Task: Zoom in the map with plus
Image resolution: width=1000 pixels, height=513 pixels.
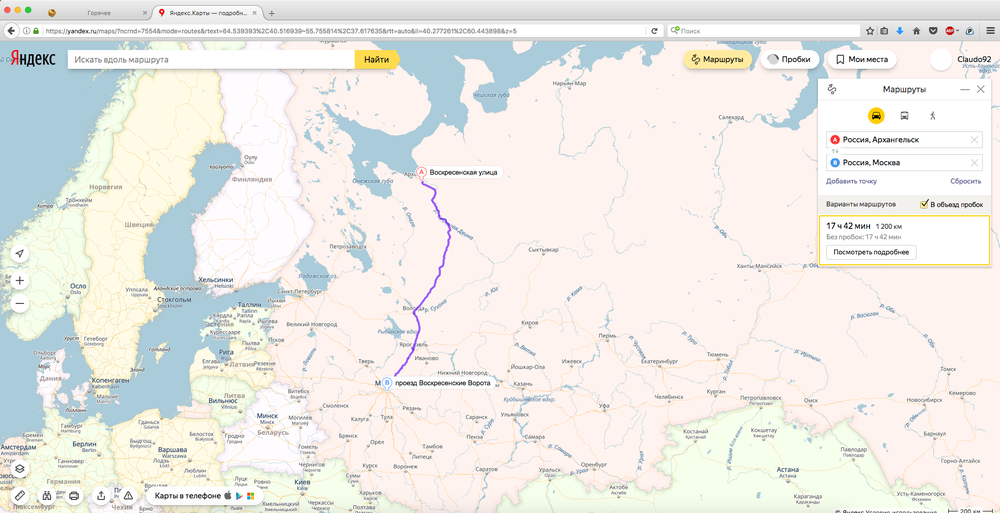Action: [x=20, y=281]
